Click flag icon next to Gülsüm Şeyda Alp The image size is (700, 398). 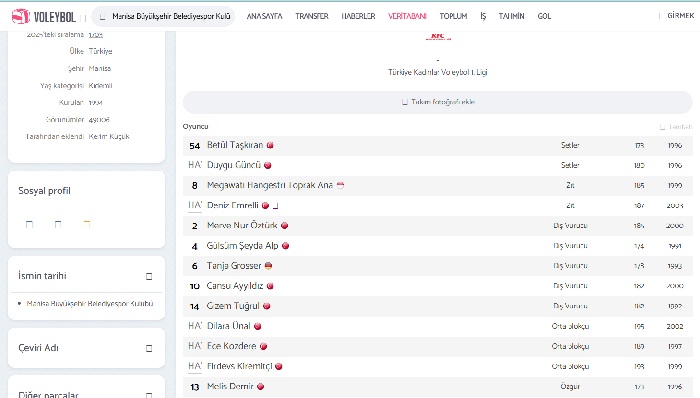[x=286, y=246]
